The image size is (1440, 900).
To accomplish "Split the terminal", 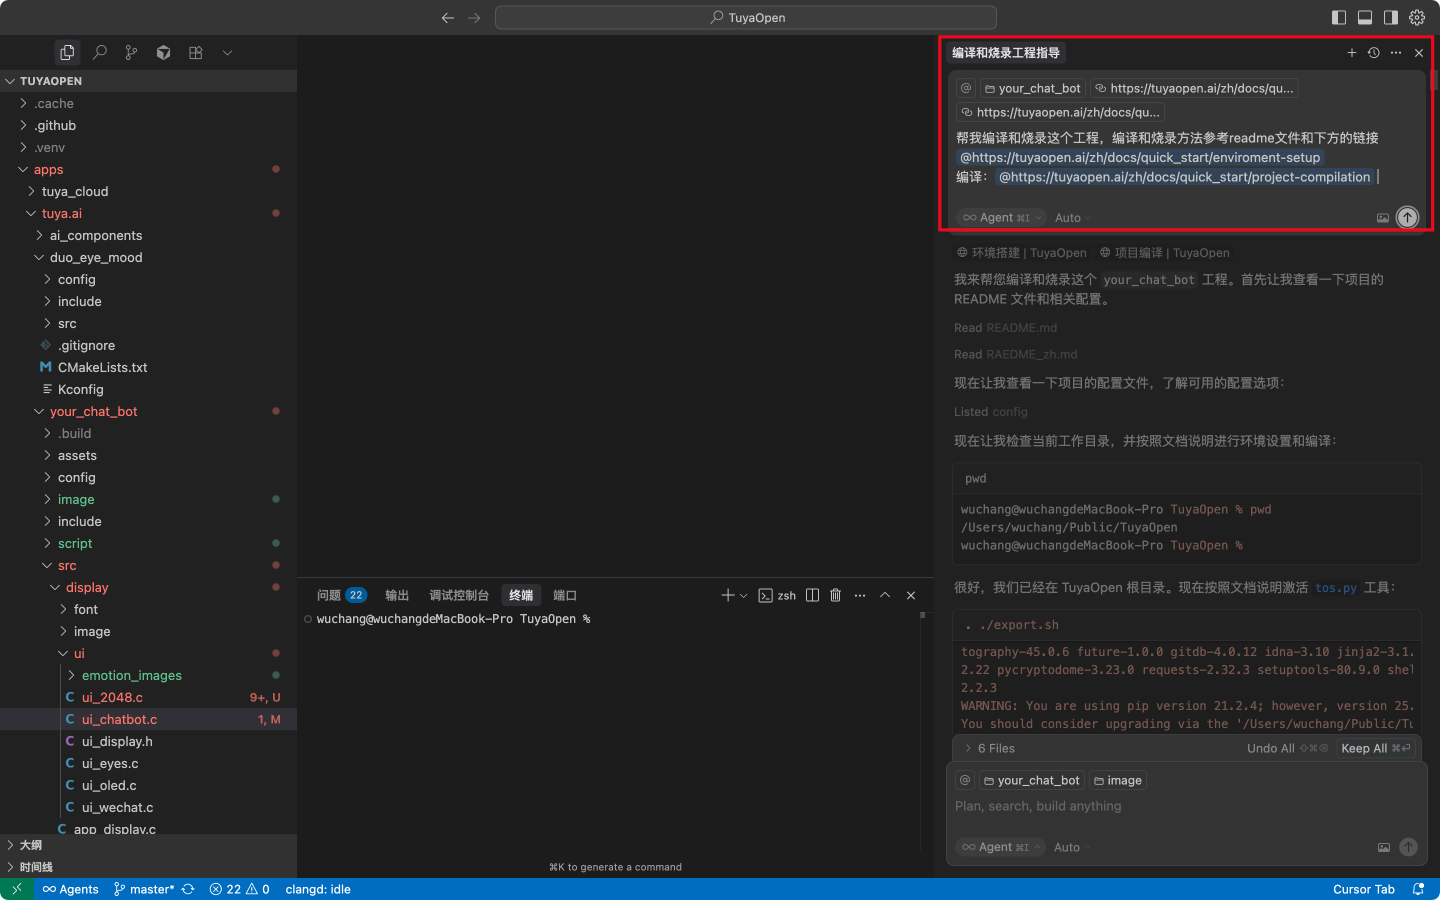I will [812, 595].
